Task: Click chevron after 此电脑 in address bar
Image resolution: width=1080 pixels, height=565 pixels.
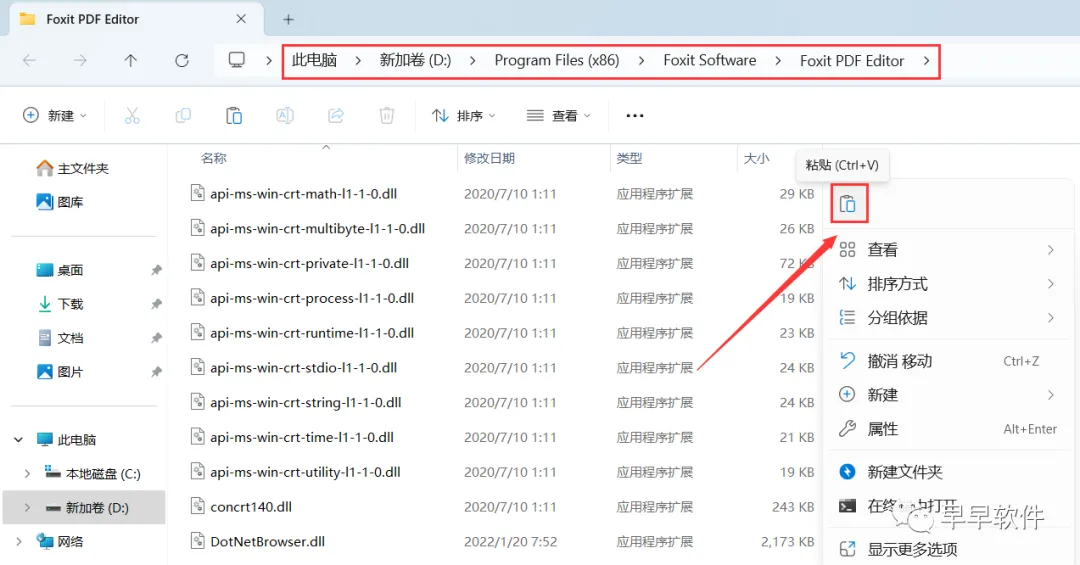Action: coord(357,61)
